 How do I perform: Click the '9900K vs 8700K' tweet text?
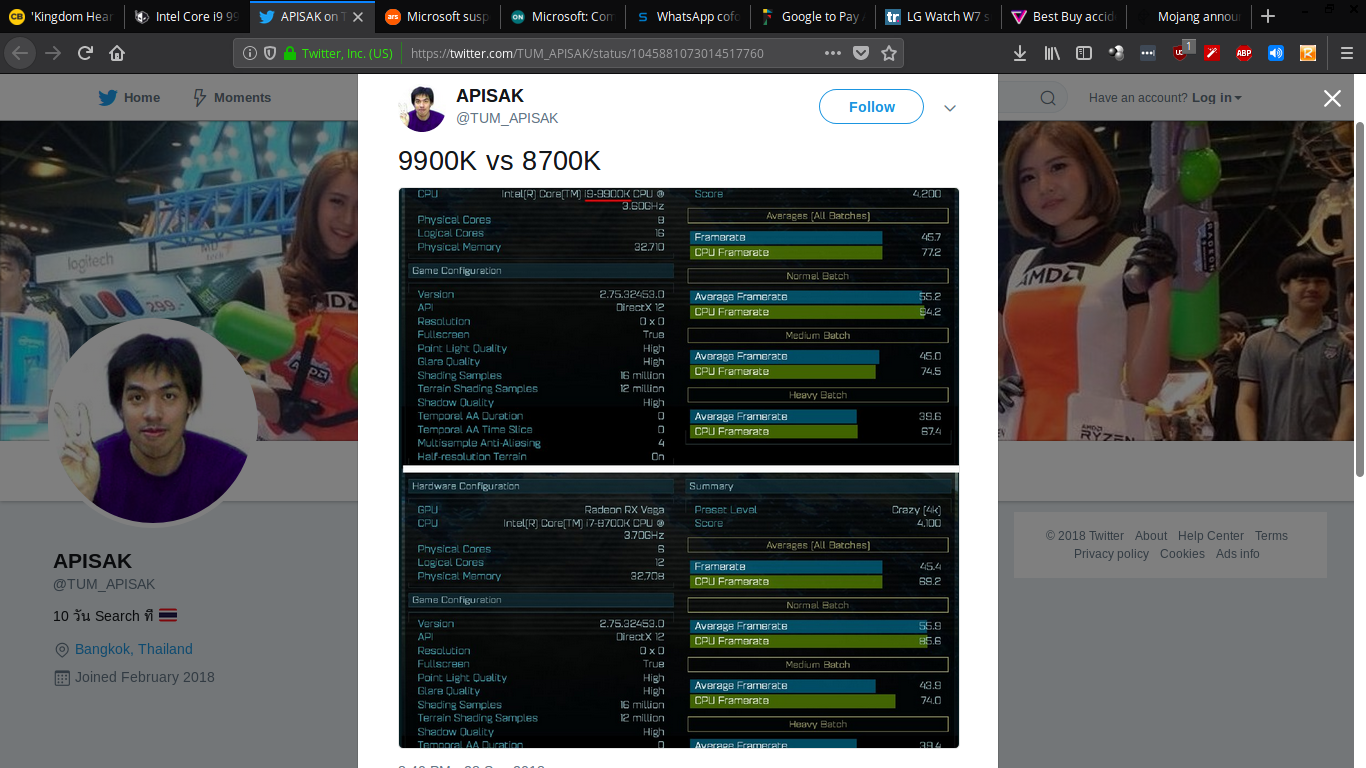pos(499,160)
